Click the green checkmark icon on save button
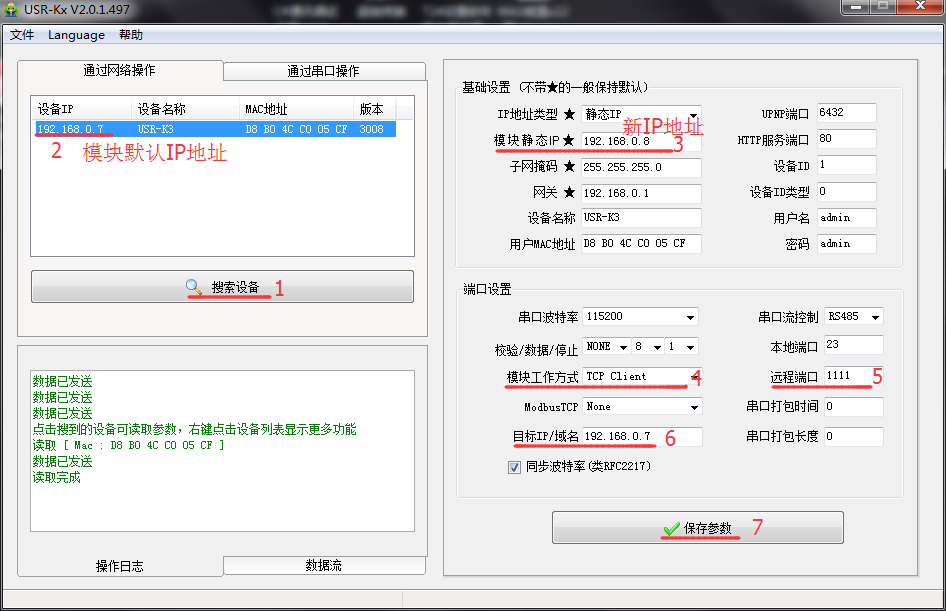Image resolution: width=946 pixels, height=611 pixels. pos(672,528)
